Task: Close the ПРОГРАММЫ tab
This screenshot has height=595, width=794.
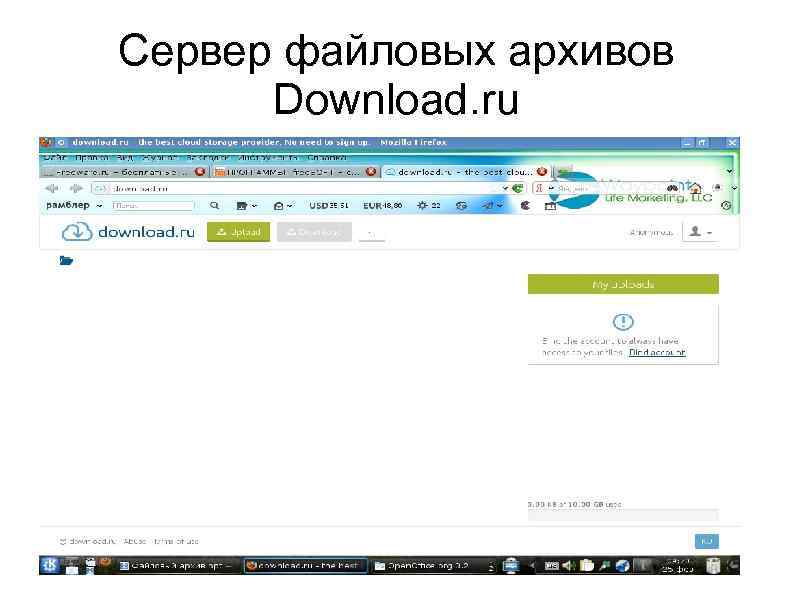Action: point(371,172)
